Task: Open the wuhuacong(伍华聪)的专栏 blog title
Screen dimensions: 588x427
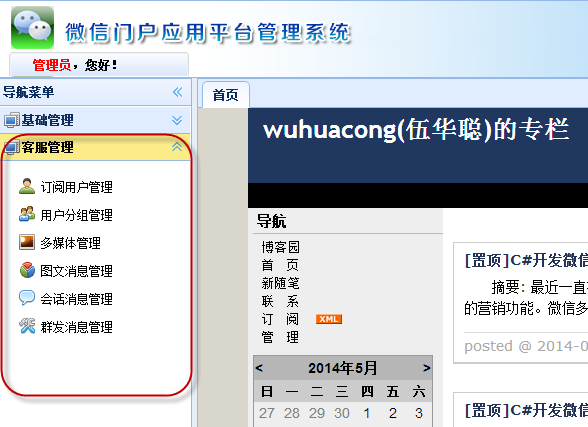Action: (x=416, y=130)
